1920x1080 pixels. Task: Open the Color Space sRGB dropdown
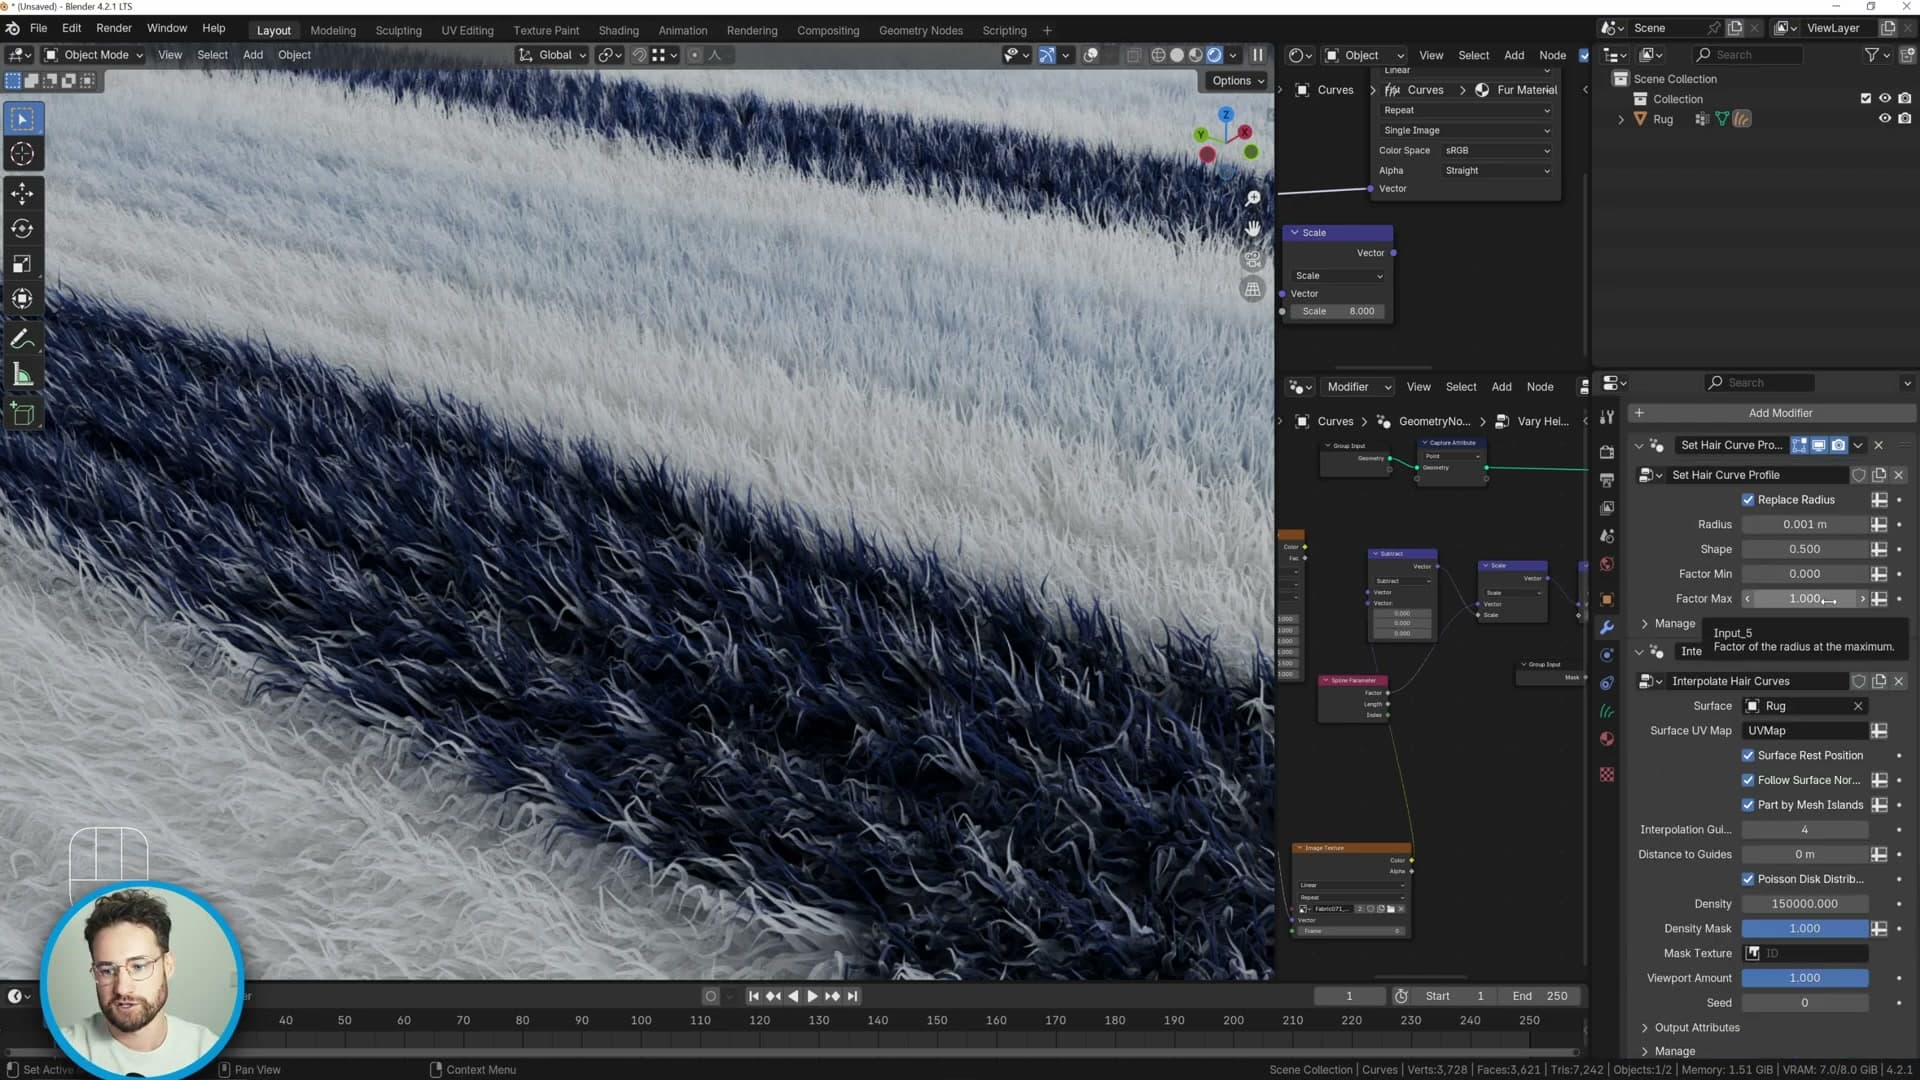coord(1497,151)
